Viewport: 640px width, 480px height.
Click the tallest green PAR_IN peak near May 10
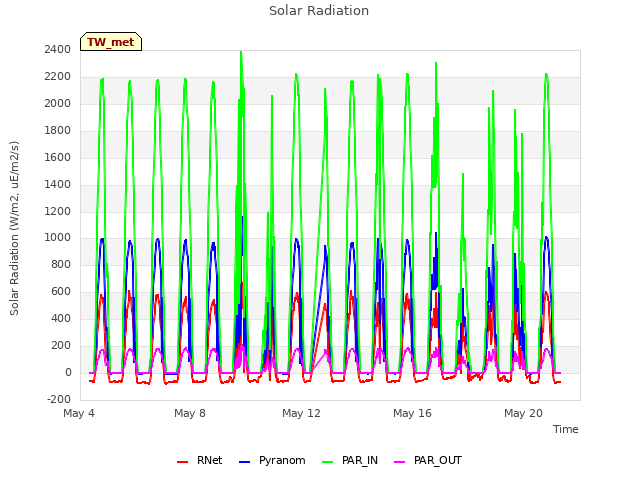pos(241,53)
